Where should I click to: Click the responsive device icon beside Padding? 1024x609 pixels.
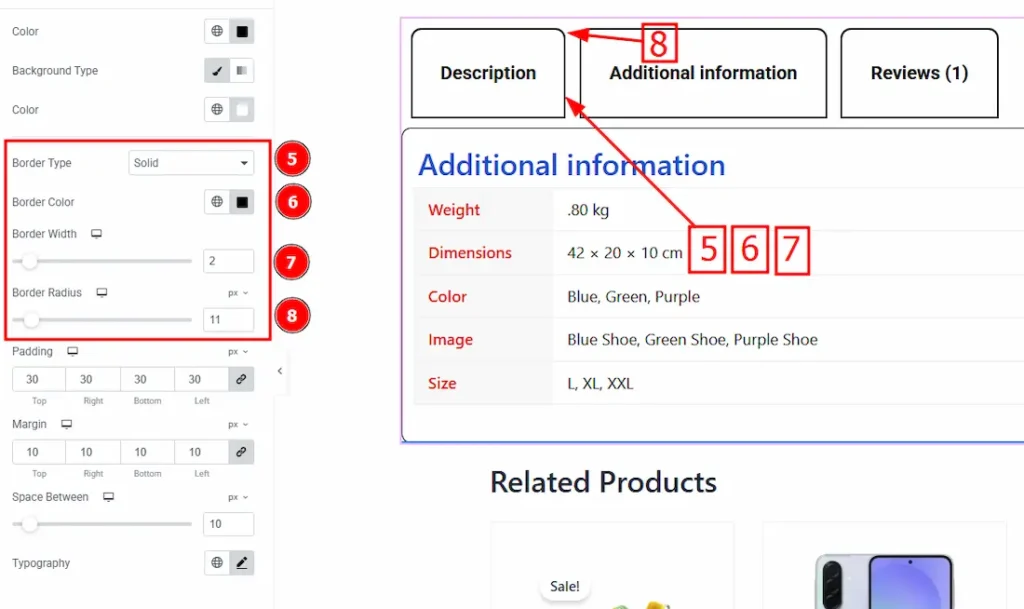pyautogui.click(x=72, y=352)
